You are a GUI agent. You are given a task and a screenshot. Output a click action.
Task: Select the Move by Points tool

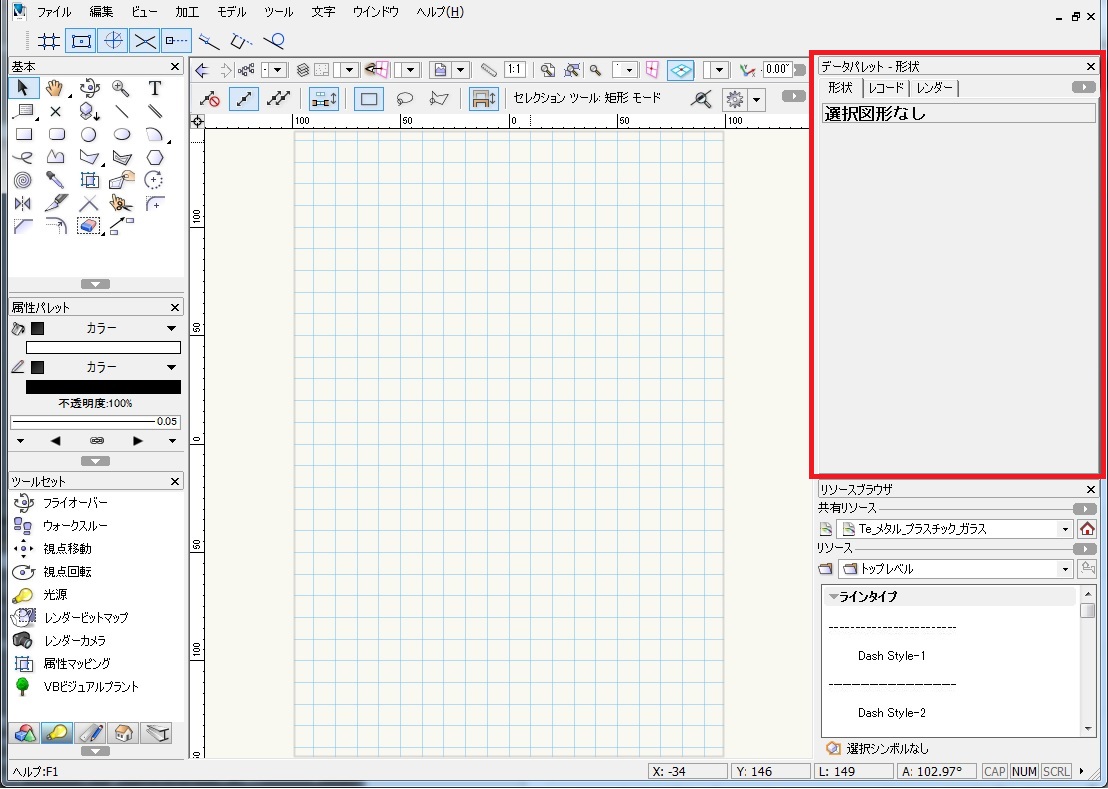pyautogui.click(x=122, y=226)
